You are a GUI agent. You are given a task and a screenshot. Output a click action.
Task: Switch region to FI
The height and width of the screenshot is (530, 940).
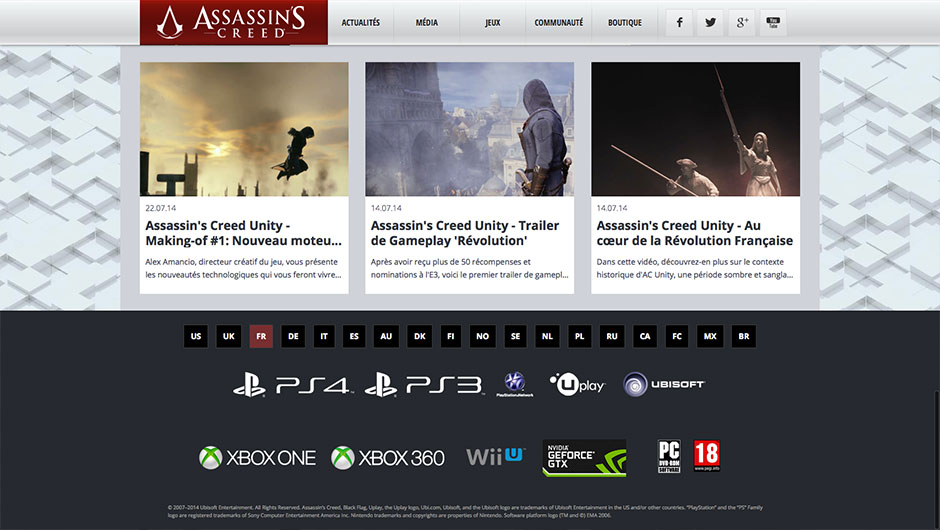pyautogui.click(x=451, y=336)
